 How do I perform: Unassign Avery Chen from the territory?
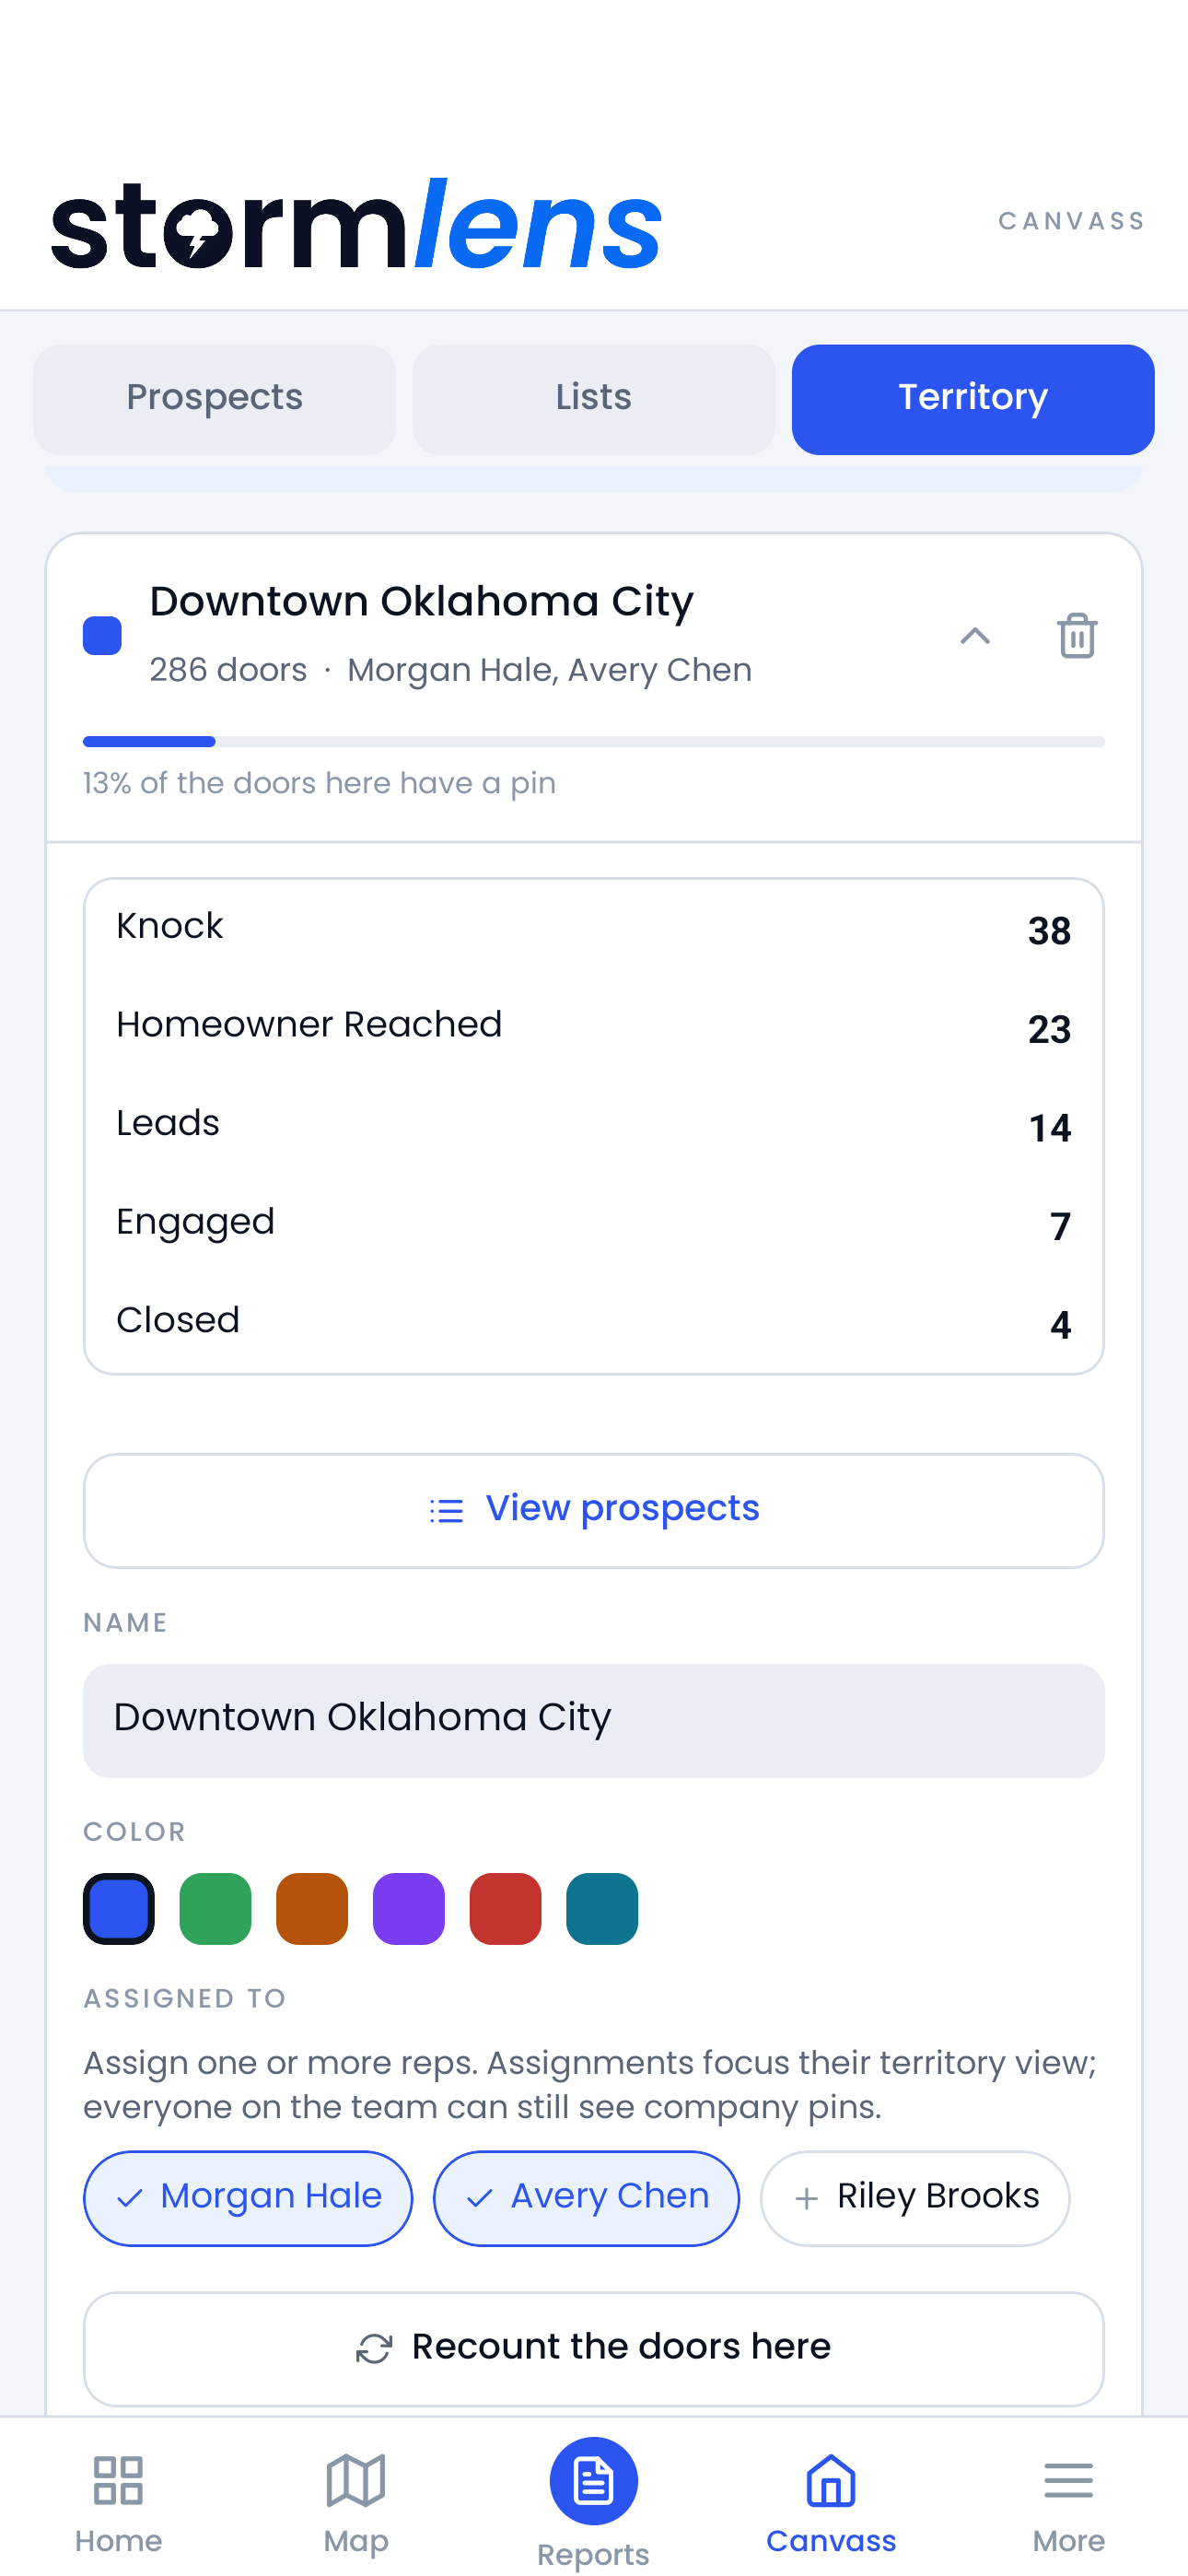point(586,2198)
